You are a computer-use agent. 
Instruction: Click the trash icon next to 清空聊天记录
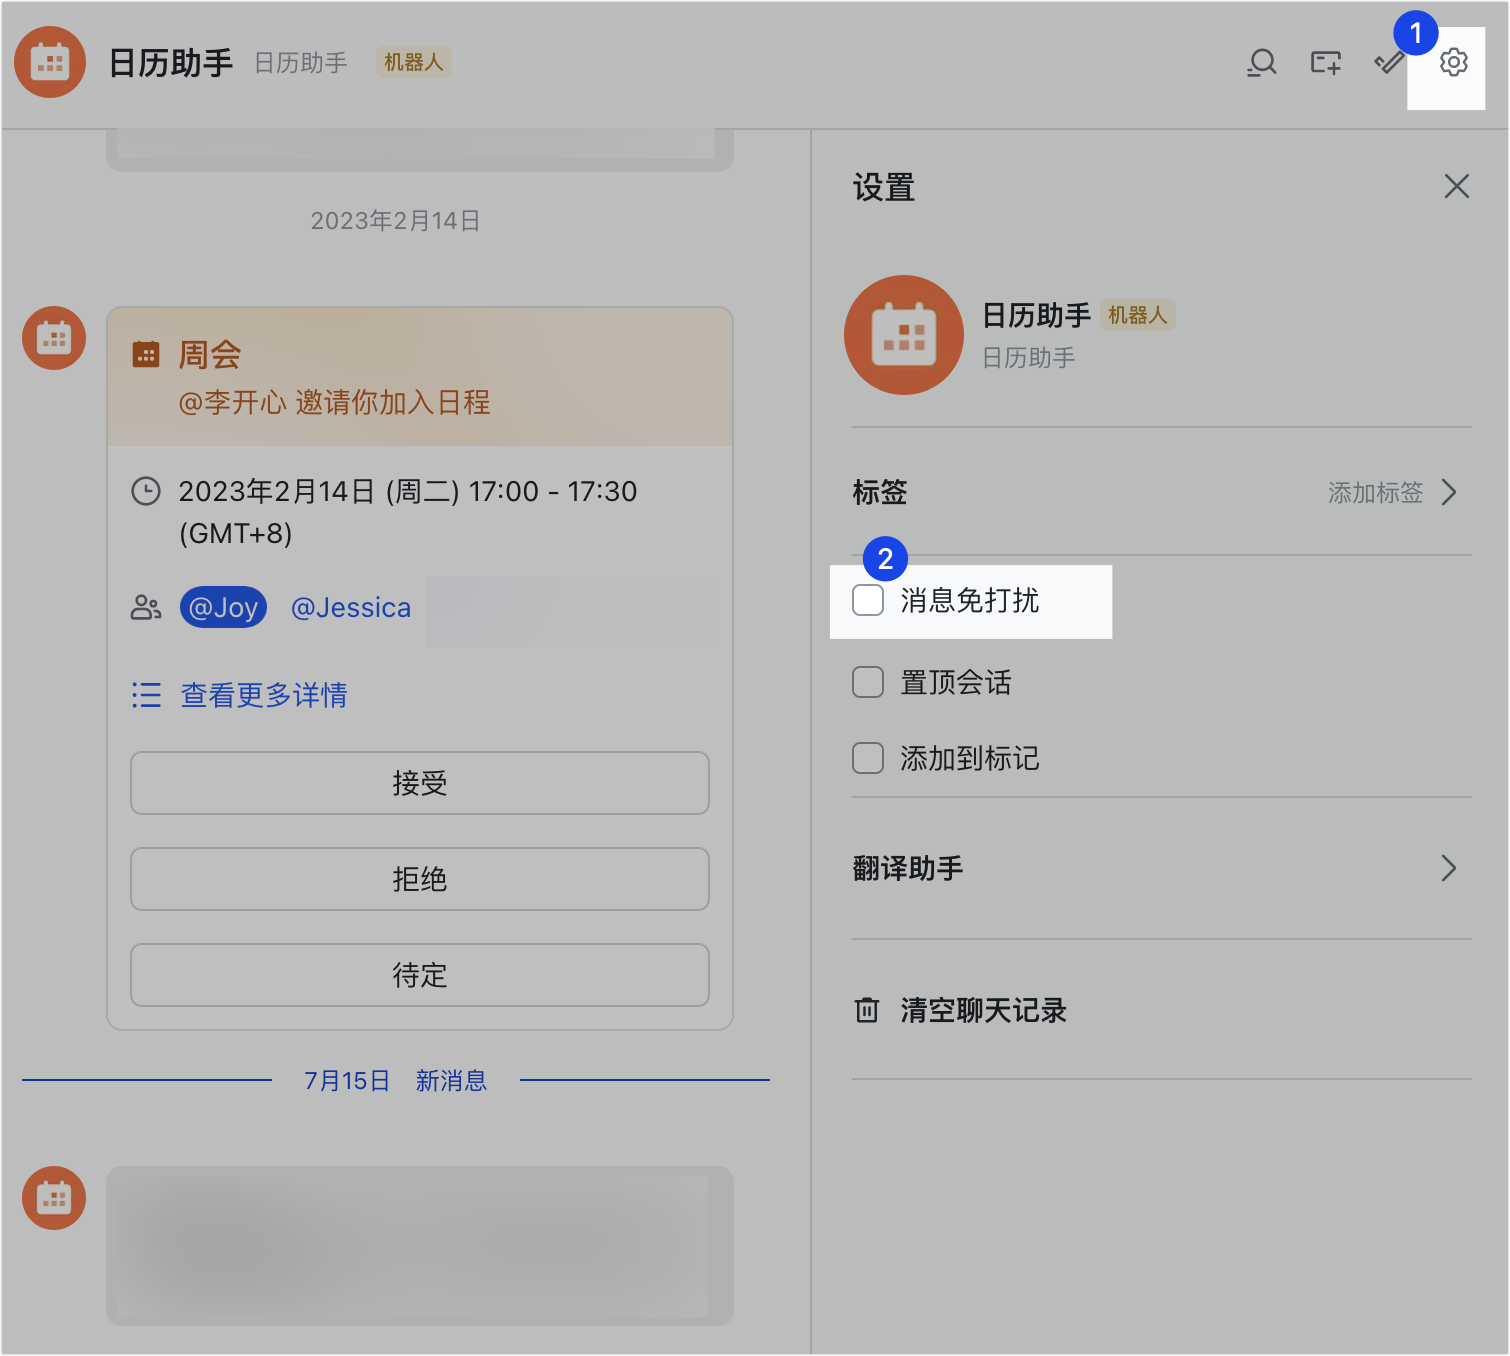tap(866, 1010)
